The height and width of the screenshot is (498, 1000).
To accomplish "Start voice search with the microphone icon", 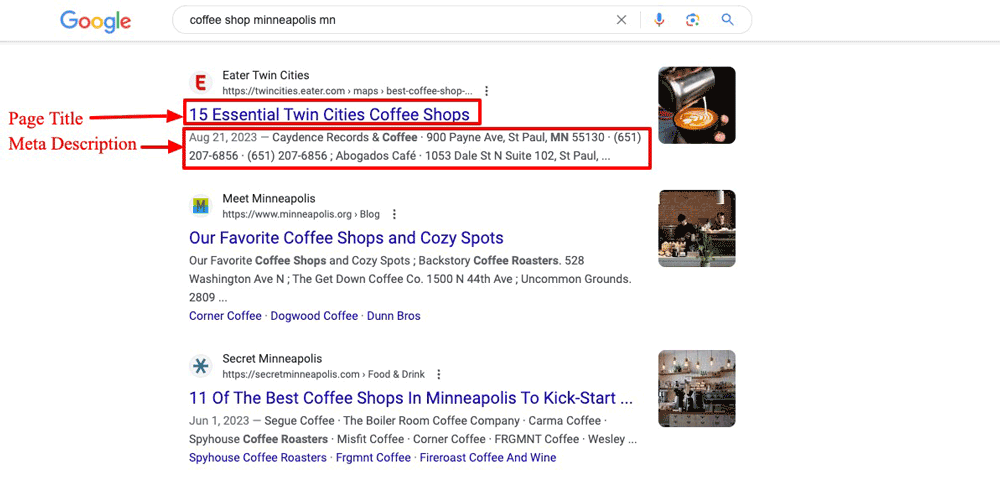I will coord(659,20).
